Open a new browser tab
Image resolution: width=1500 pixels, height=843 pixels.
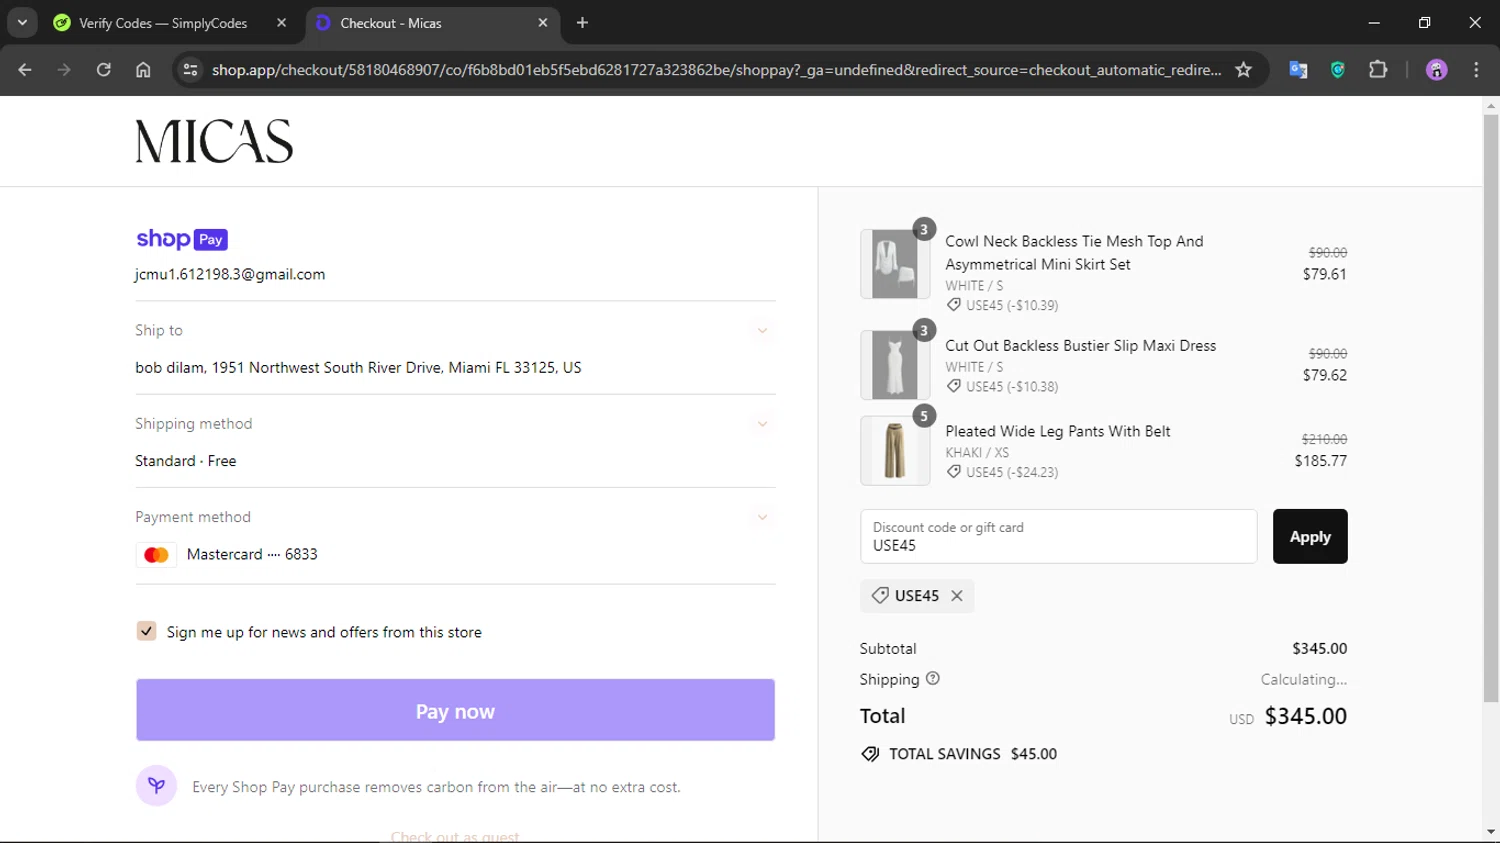click(582, 23)
